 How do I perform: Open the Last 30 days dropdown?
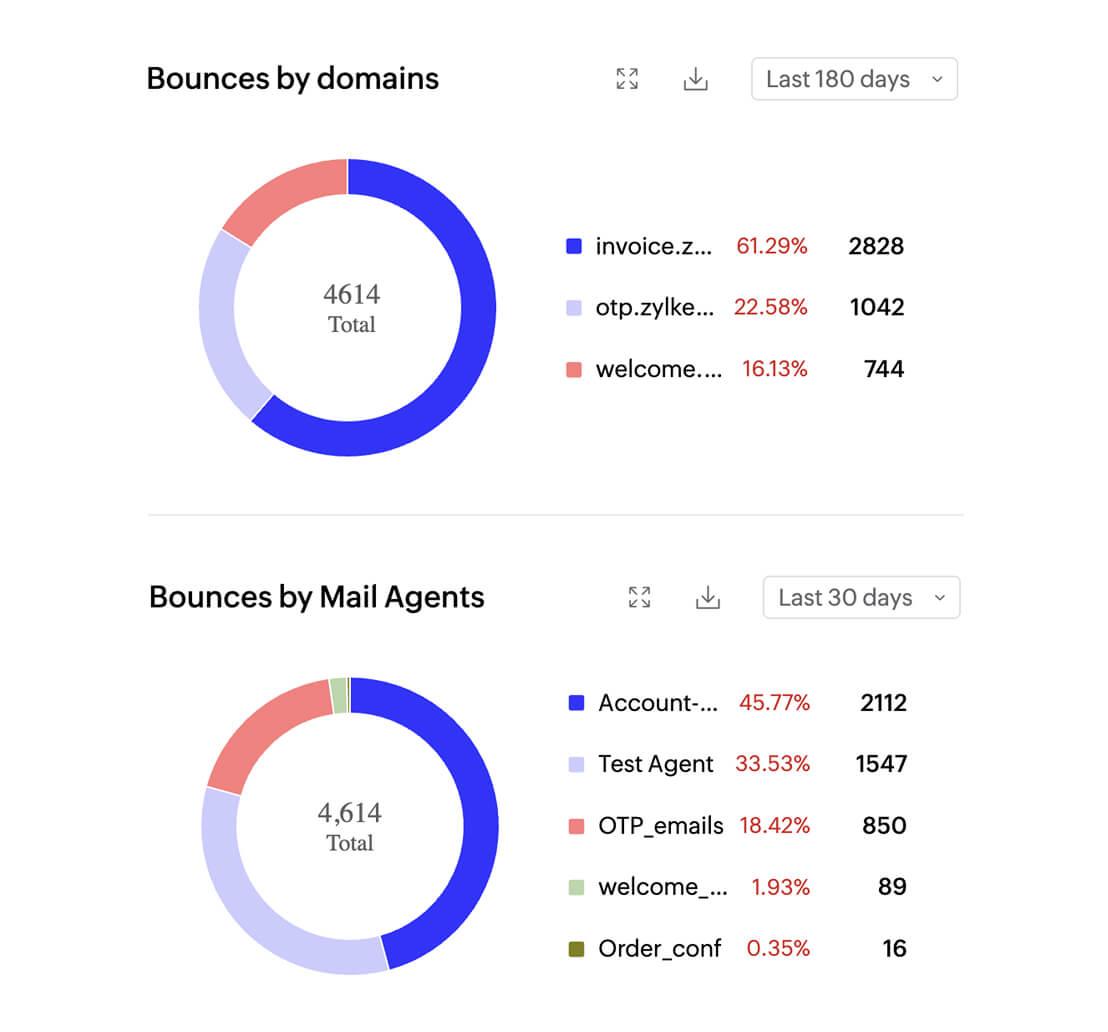point(861,597)
